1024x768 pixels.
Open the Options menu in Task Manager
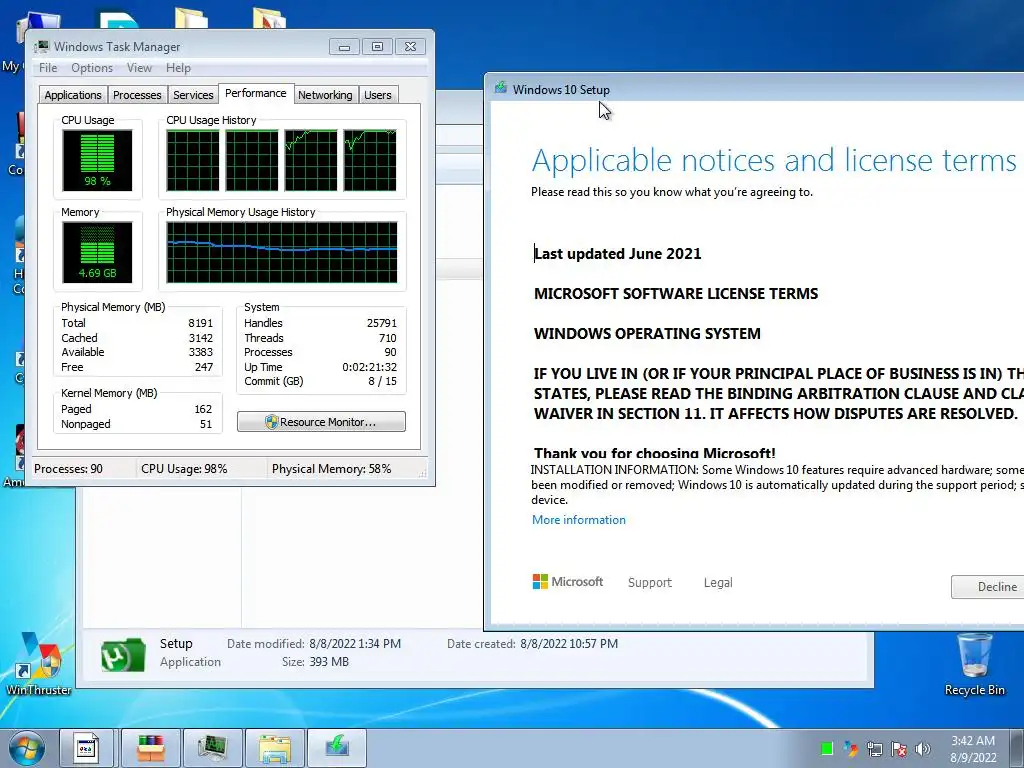click(x=92, y=68)
